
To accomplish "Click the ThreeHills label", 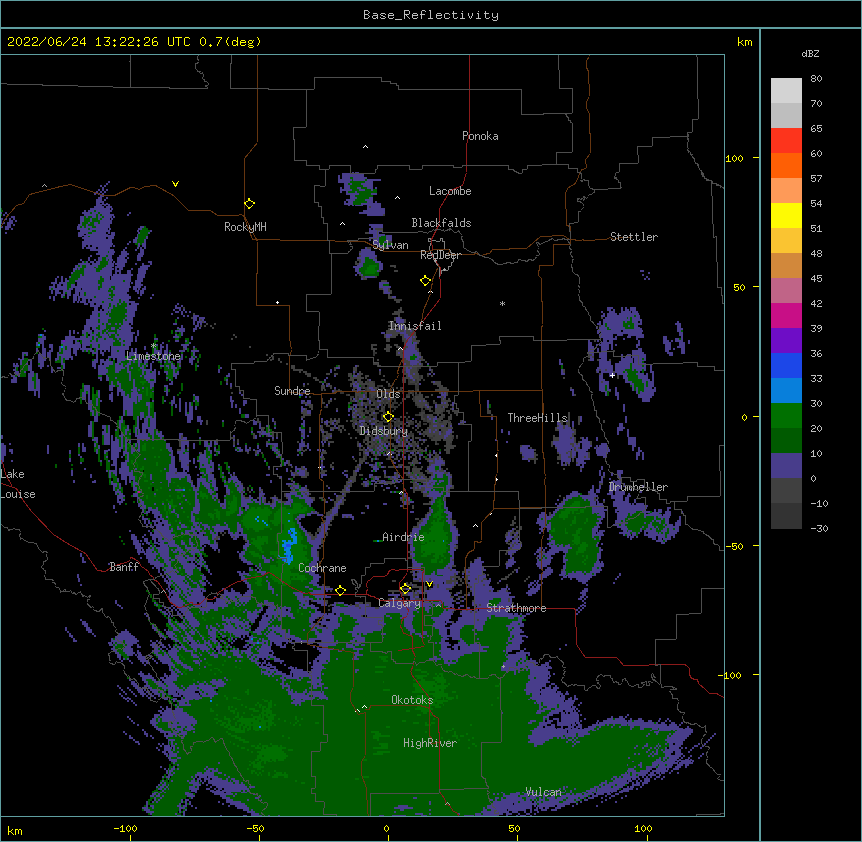I will pos(537,418).
